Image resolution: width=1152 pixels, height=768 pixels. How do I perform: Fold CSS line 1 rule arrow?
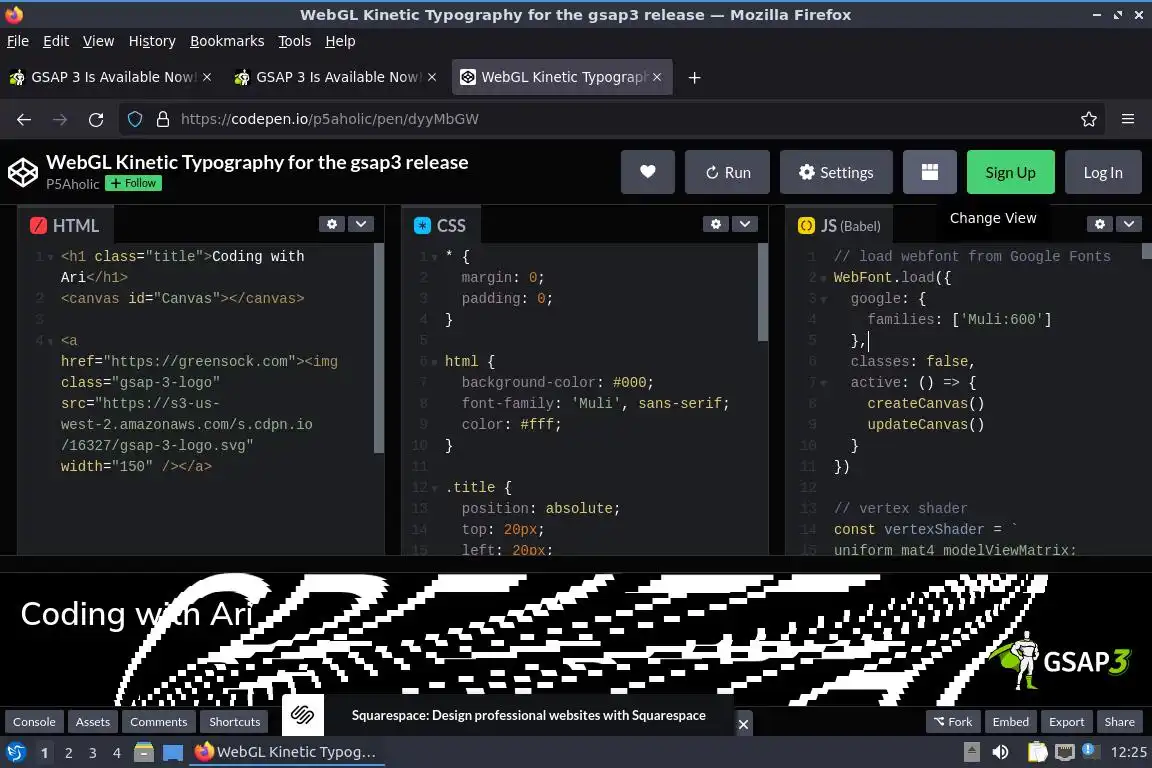tap(434, 257)
